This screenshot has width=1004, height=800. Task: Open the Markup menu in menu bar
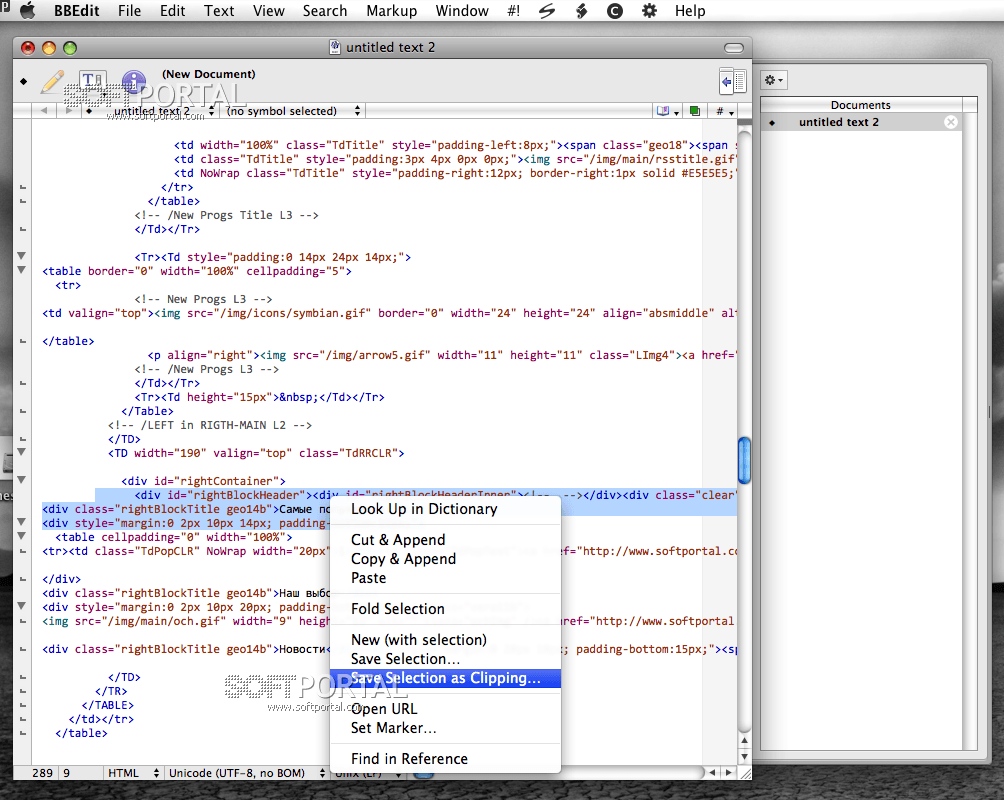(x=390, y=11)
